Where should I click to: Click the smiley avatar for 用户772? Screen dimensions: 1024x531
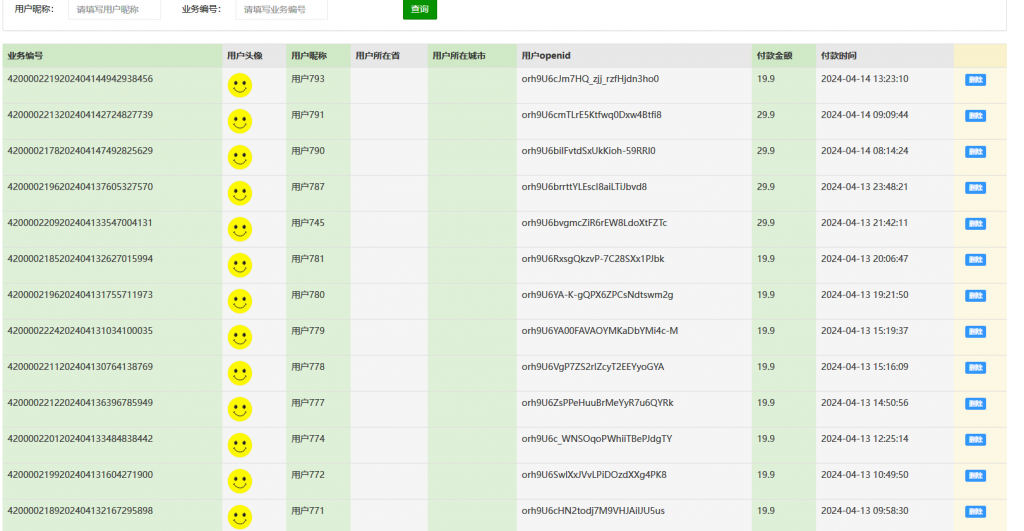point(240,482)
